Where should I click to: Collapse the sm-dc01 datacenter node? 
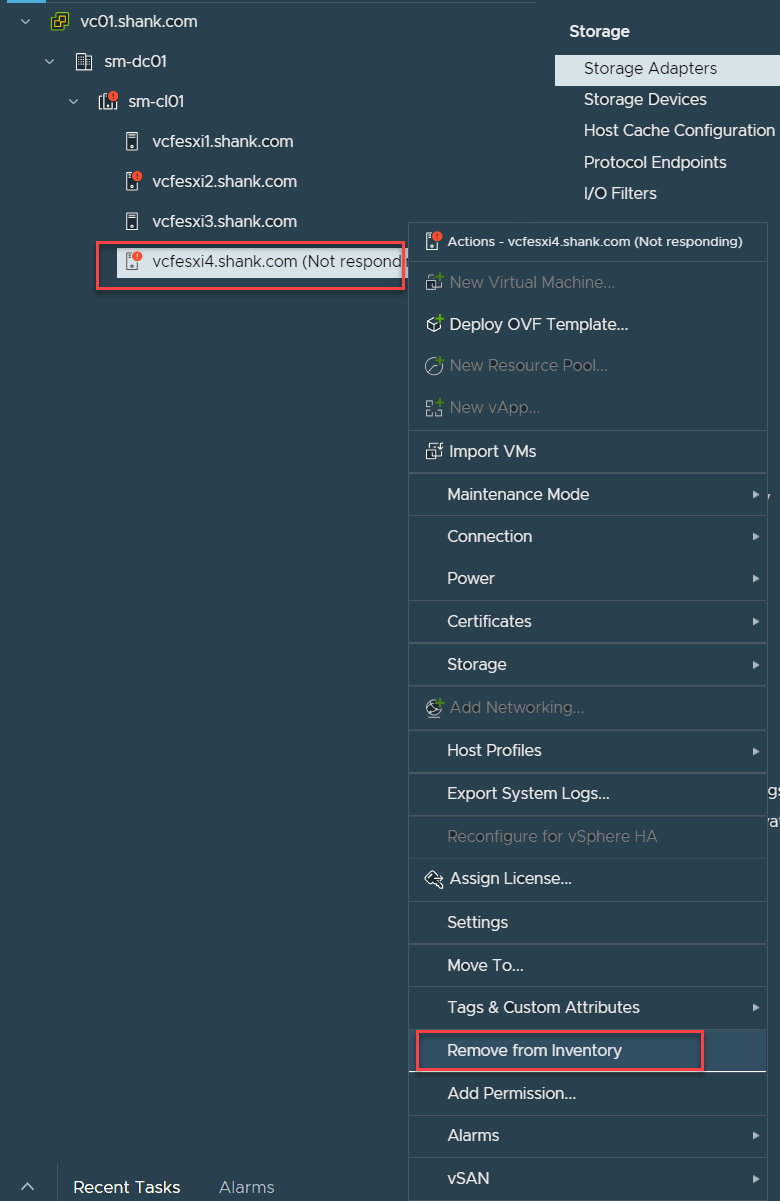pos(50,61)
